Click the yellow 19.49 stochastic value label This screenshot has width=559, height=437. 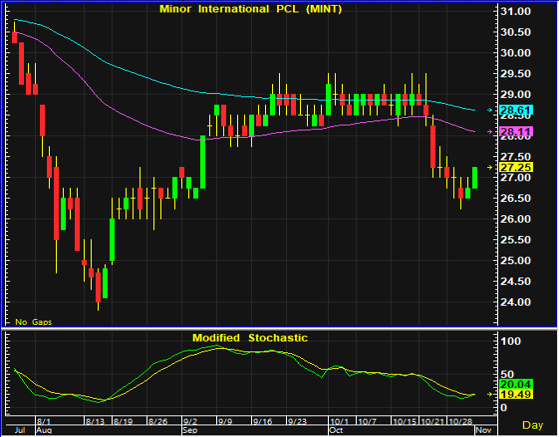pos(516,394)
